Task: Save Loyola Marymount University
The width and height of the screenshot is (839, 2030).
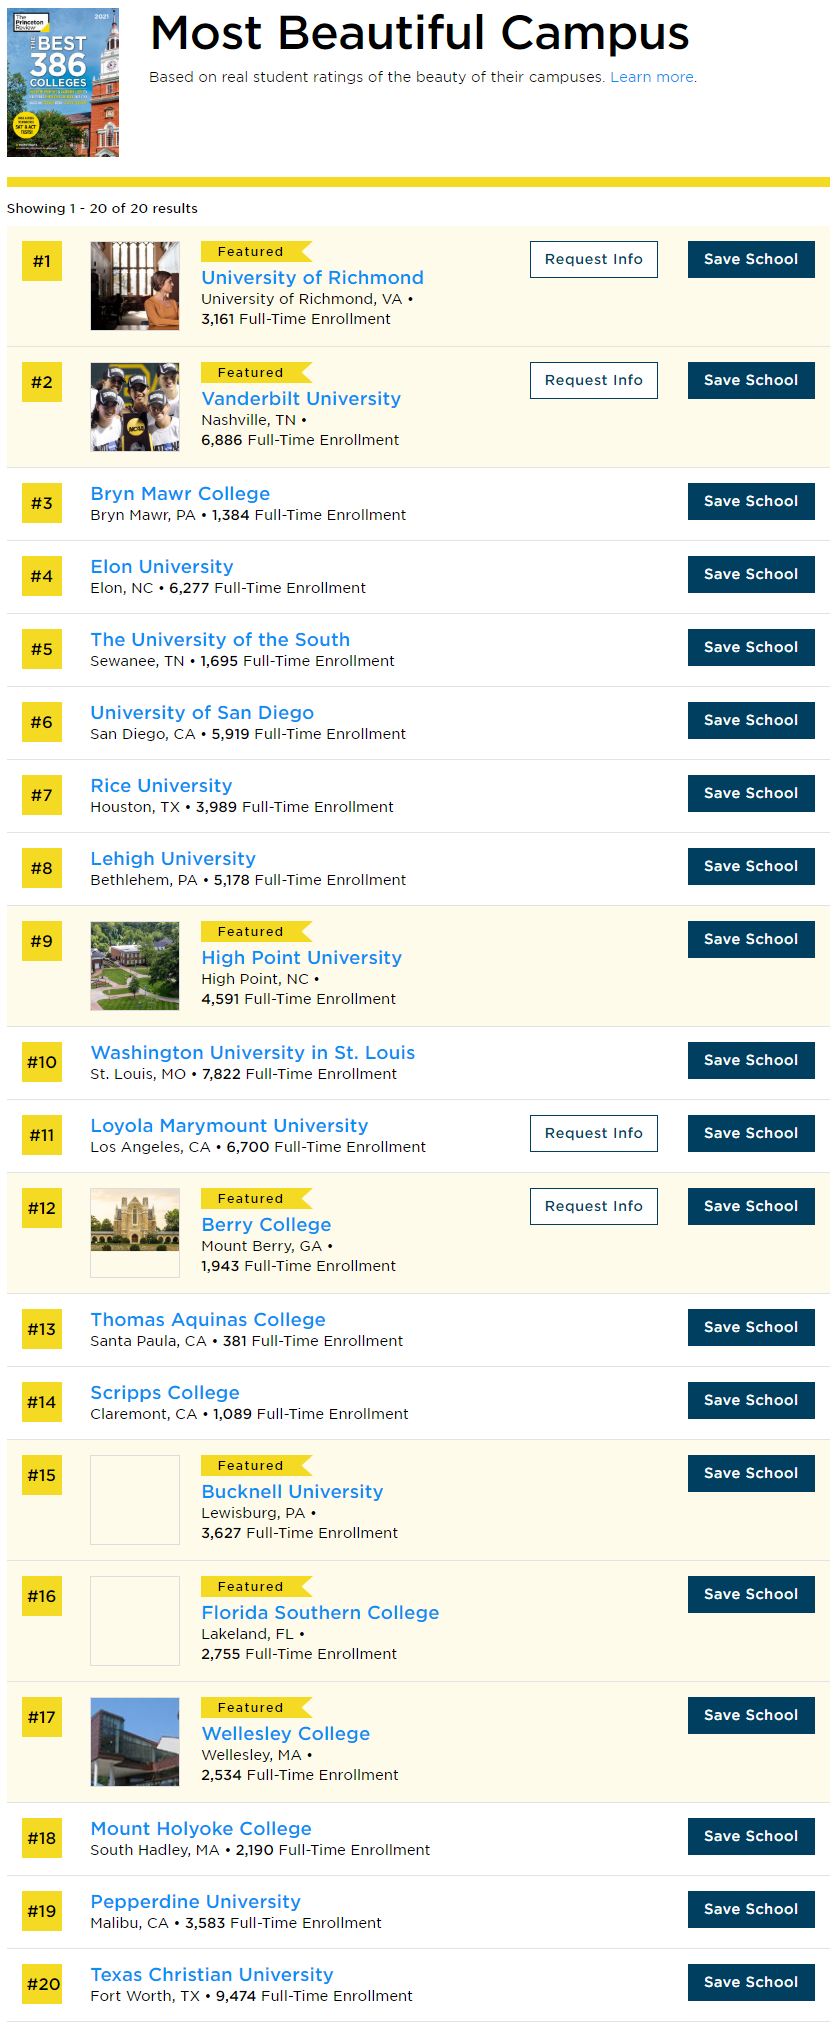Action: pyautogui.click(x=751, y=1133)
